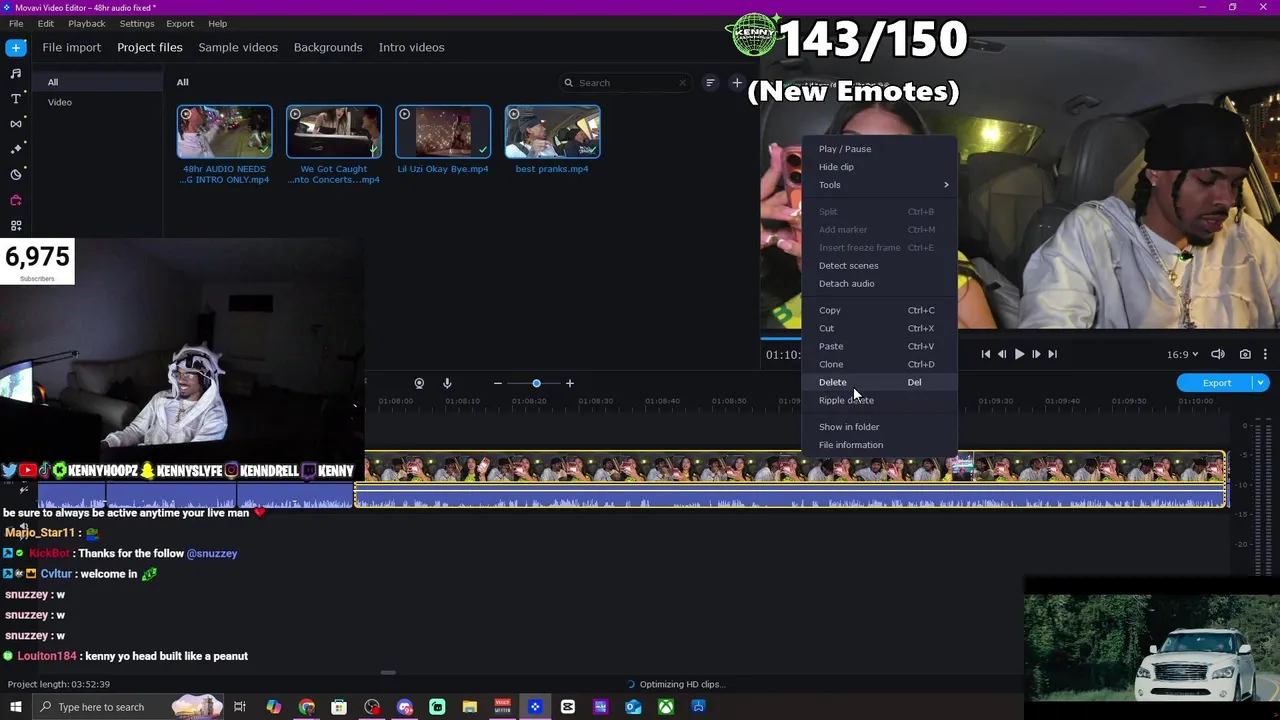The width and height of the screenshot is (1280, 720).
Task: Open the Stickers panel icon
Action: click(16, 174)
